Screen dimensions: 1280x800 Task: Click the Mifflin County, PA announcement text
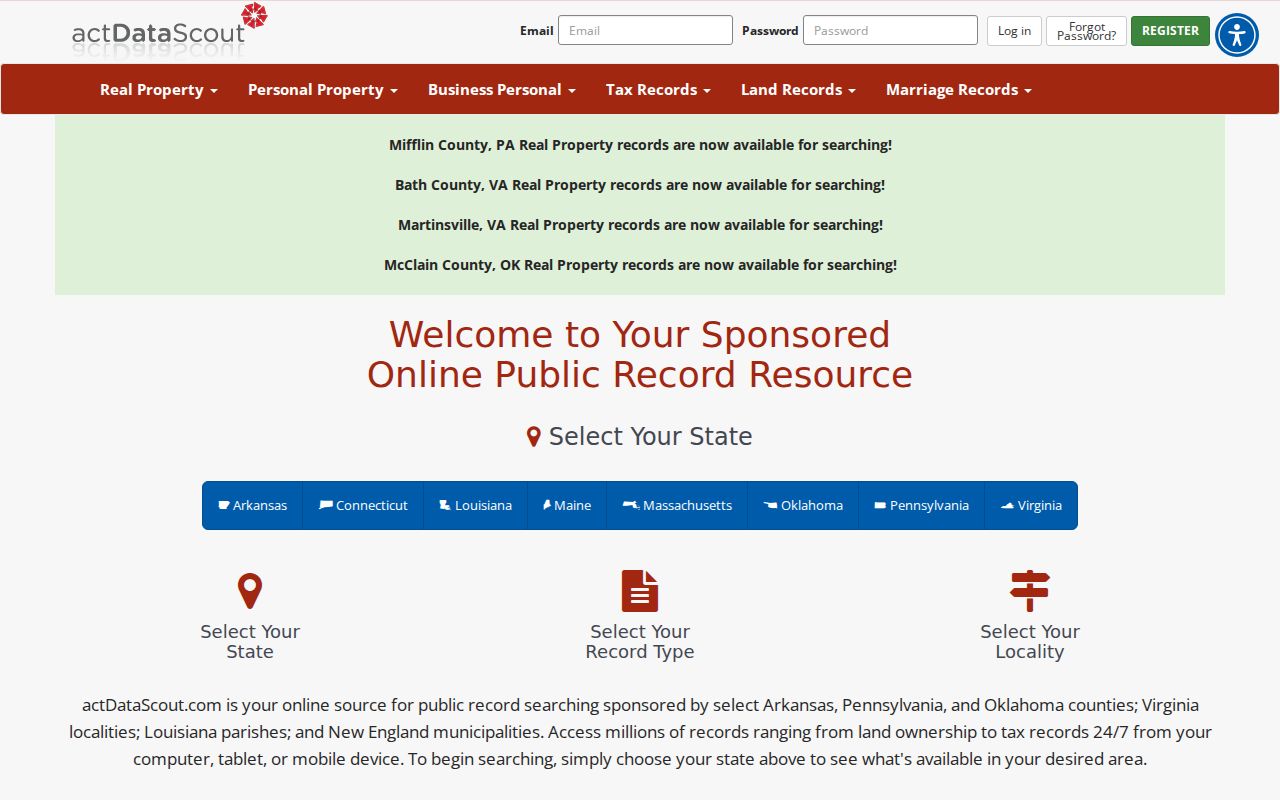[640, 145]
